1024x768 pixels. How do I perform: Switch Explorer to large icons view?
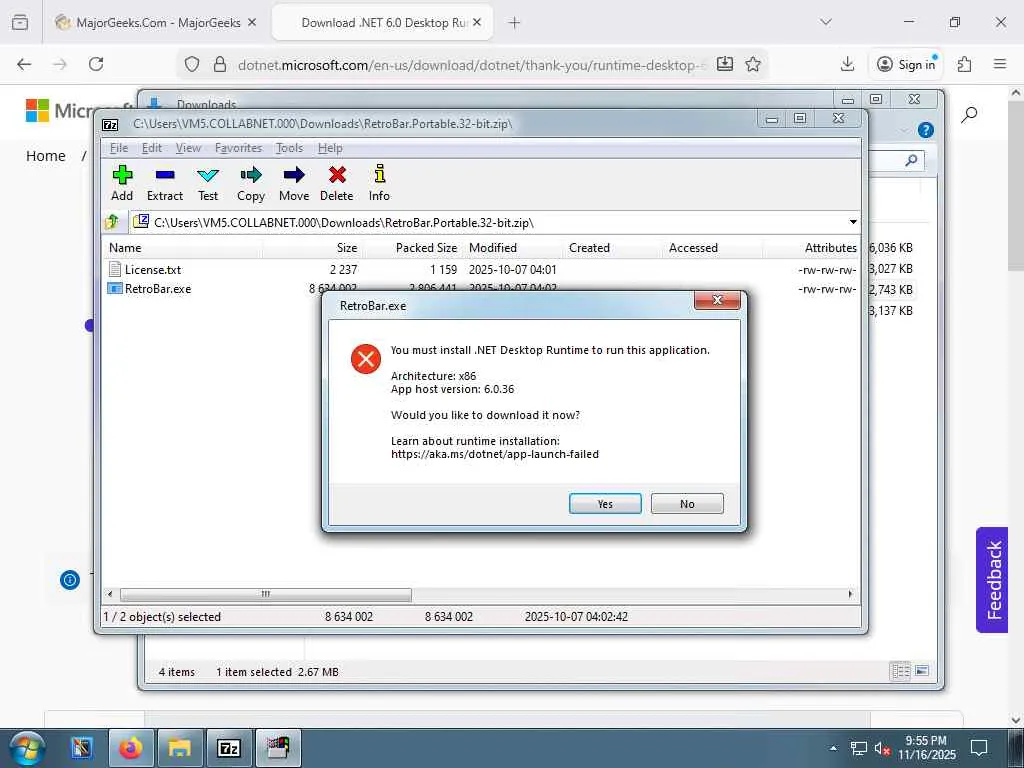(921, 671)
